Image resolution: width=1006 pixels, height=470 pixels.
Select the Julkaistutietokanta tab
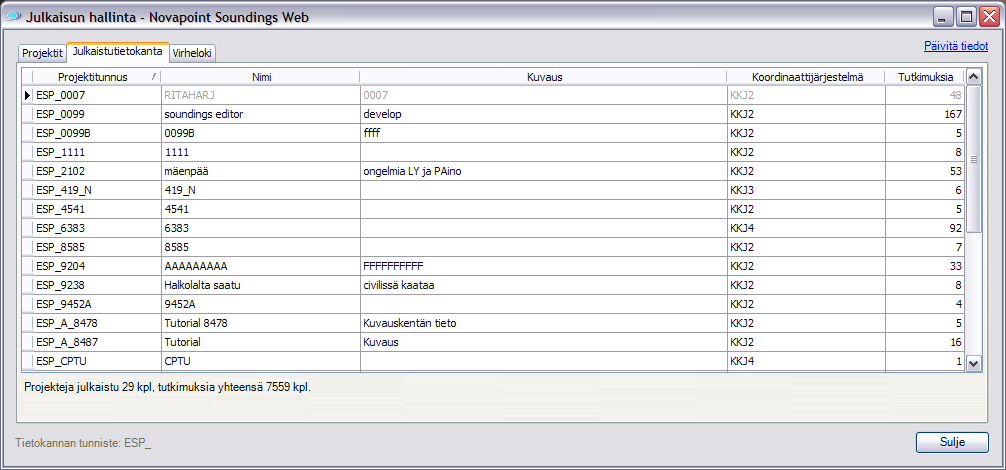117,51
